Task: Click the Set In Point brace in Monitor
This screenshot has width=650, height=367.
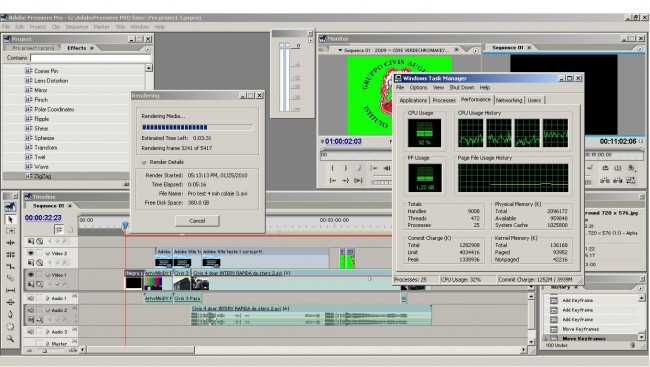Action: (332, 168)
